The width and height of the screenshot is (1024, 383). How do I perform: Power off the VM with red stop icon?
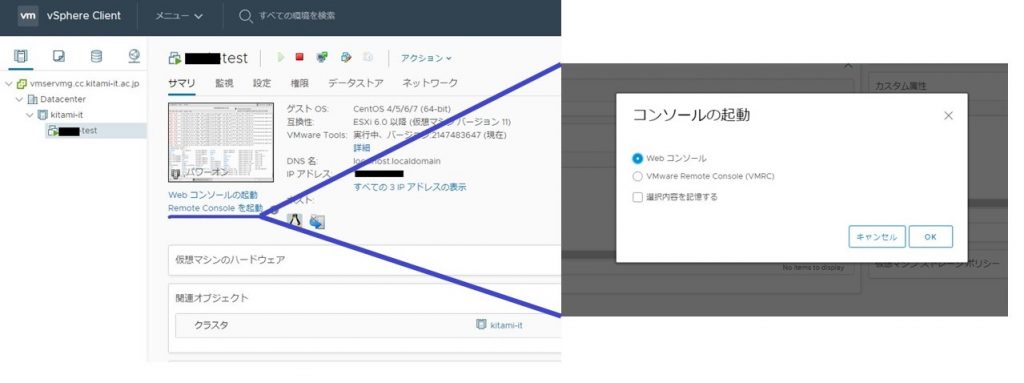click(x=300, y=58)
